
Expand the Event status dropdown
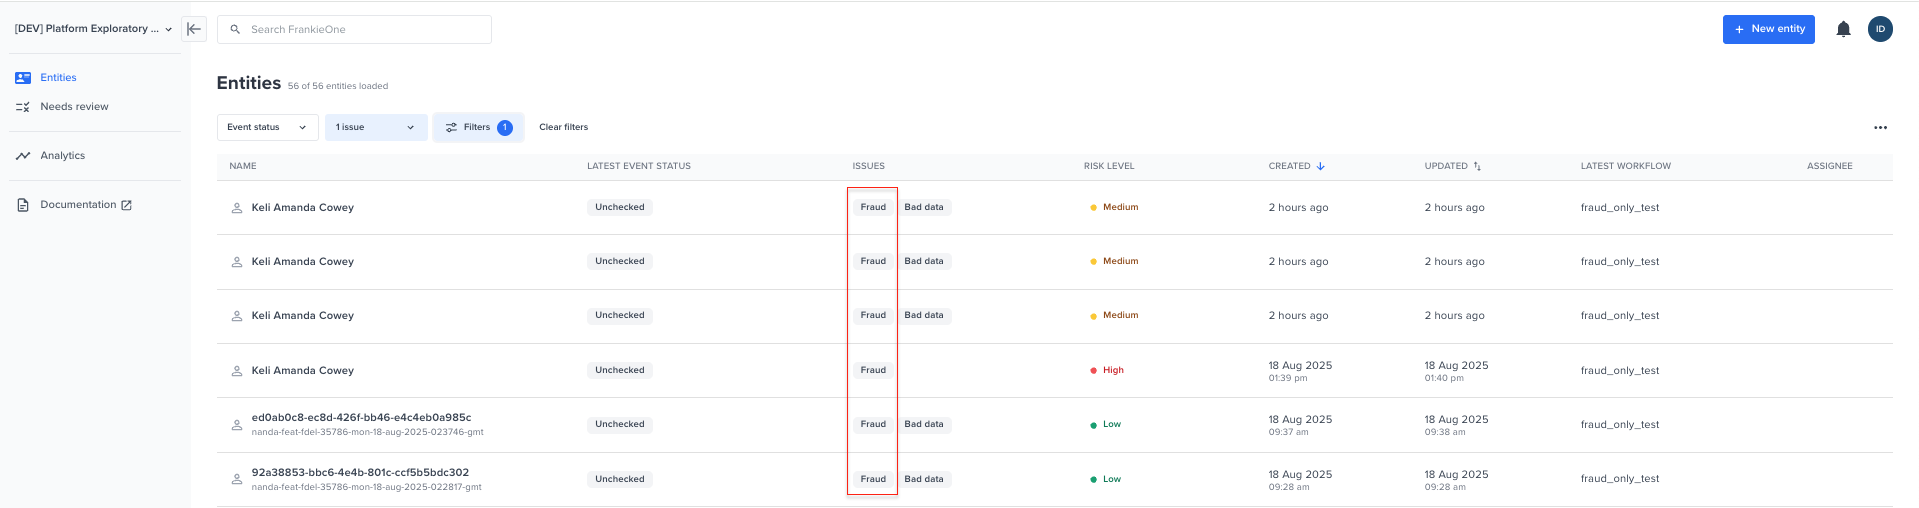pyautogui.click(x=267, y=128)
